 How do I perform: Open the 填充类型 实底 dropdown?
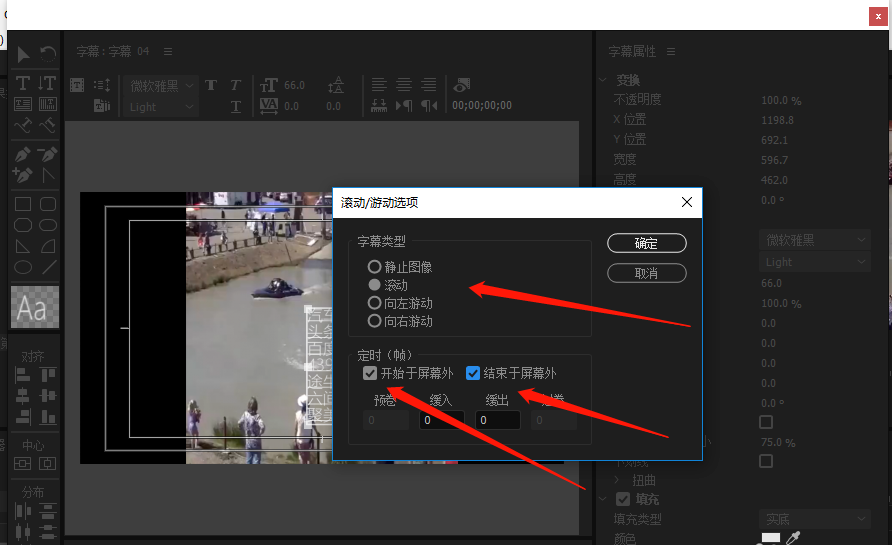817,519
